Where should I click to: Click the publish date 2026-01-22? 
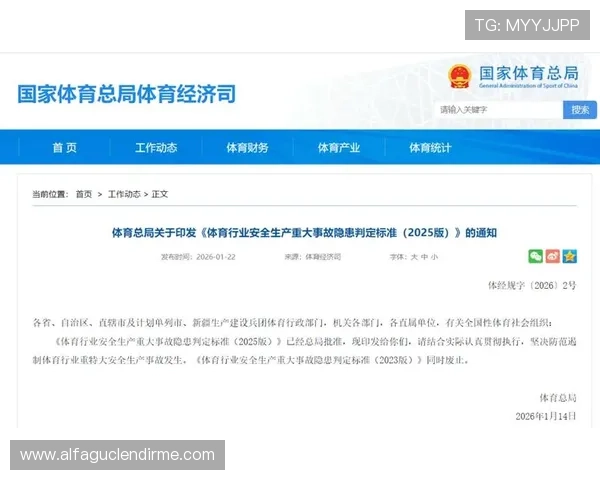(216, 257)
